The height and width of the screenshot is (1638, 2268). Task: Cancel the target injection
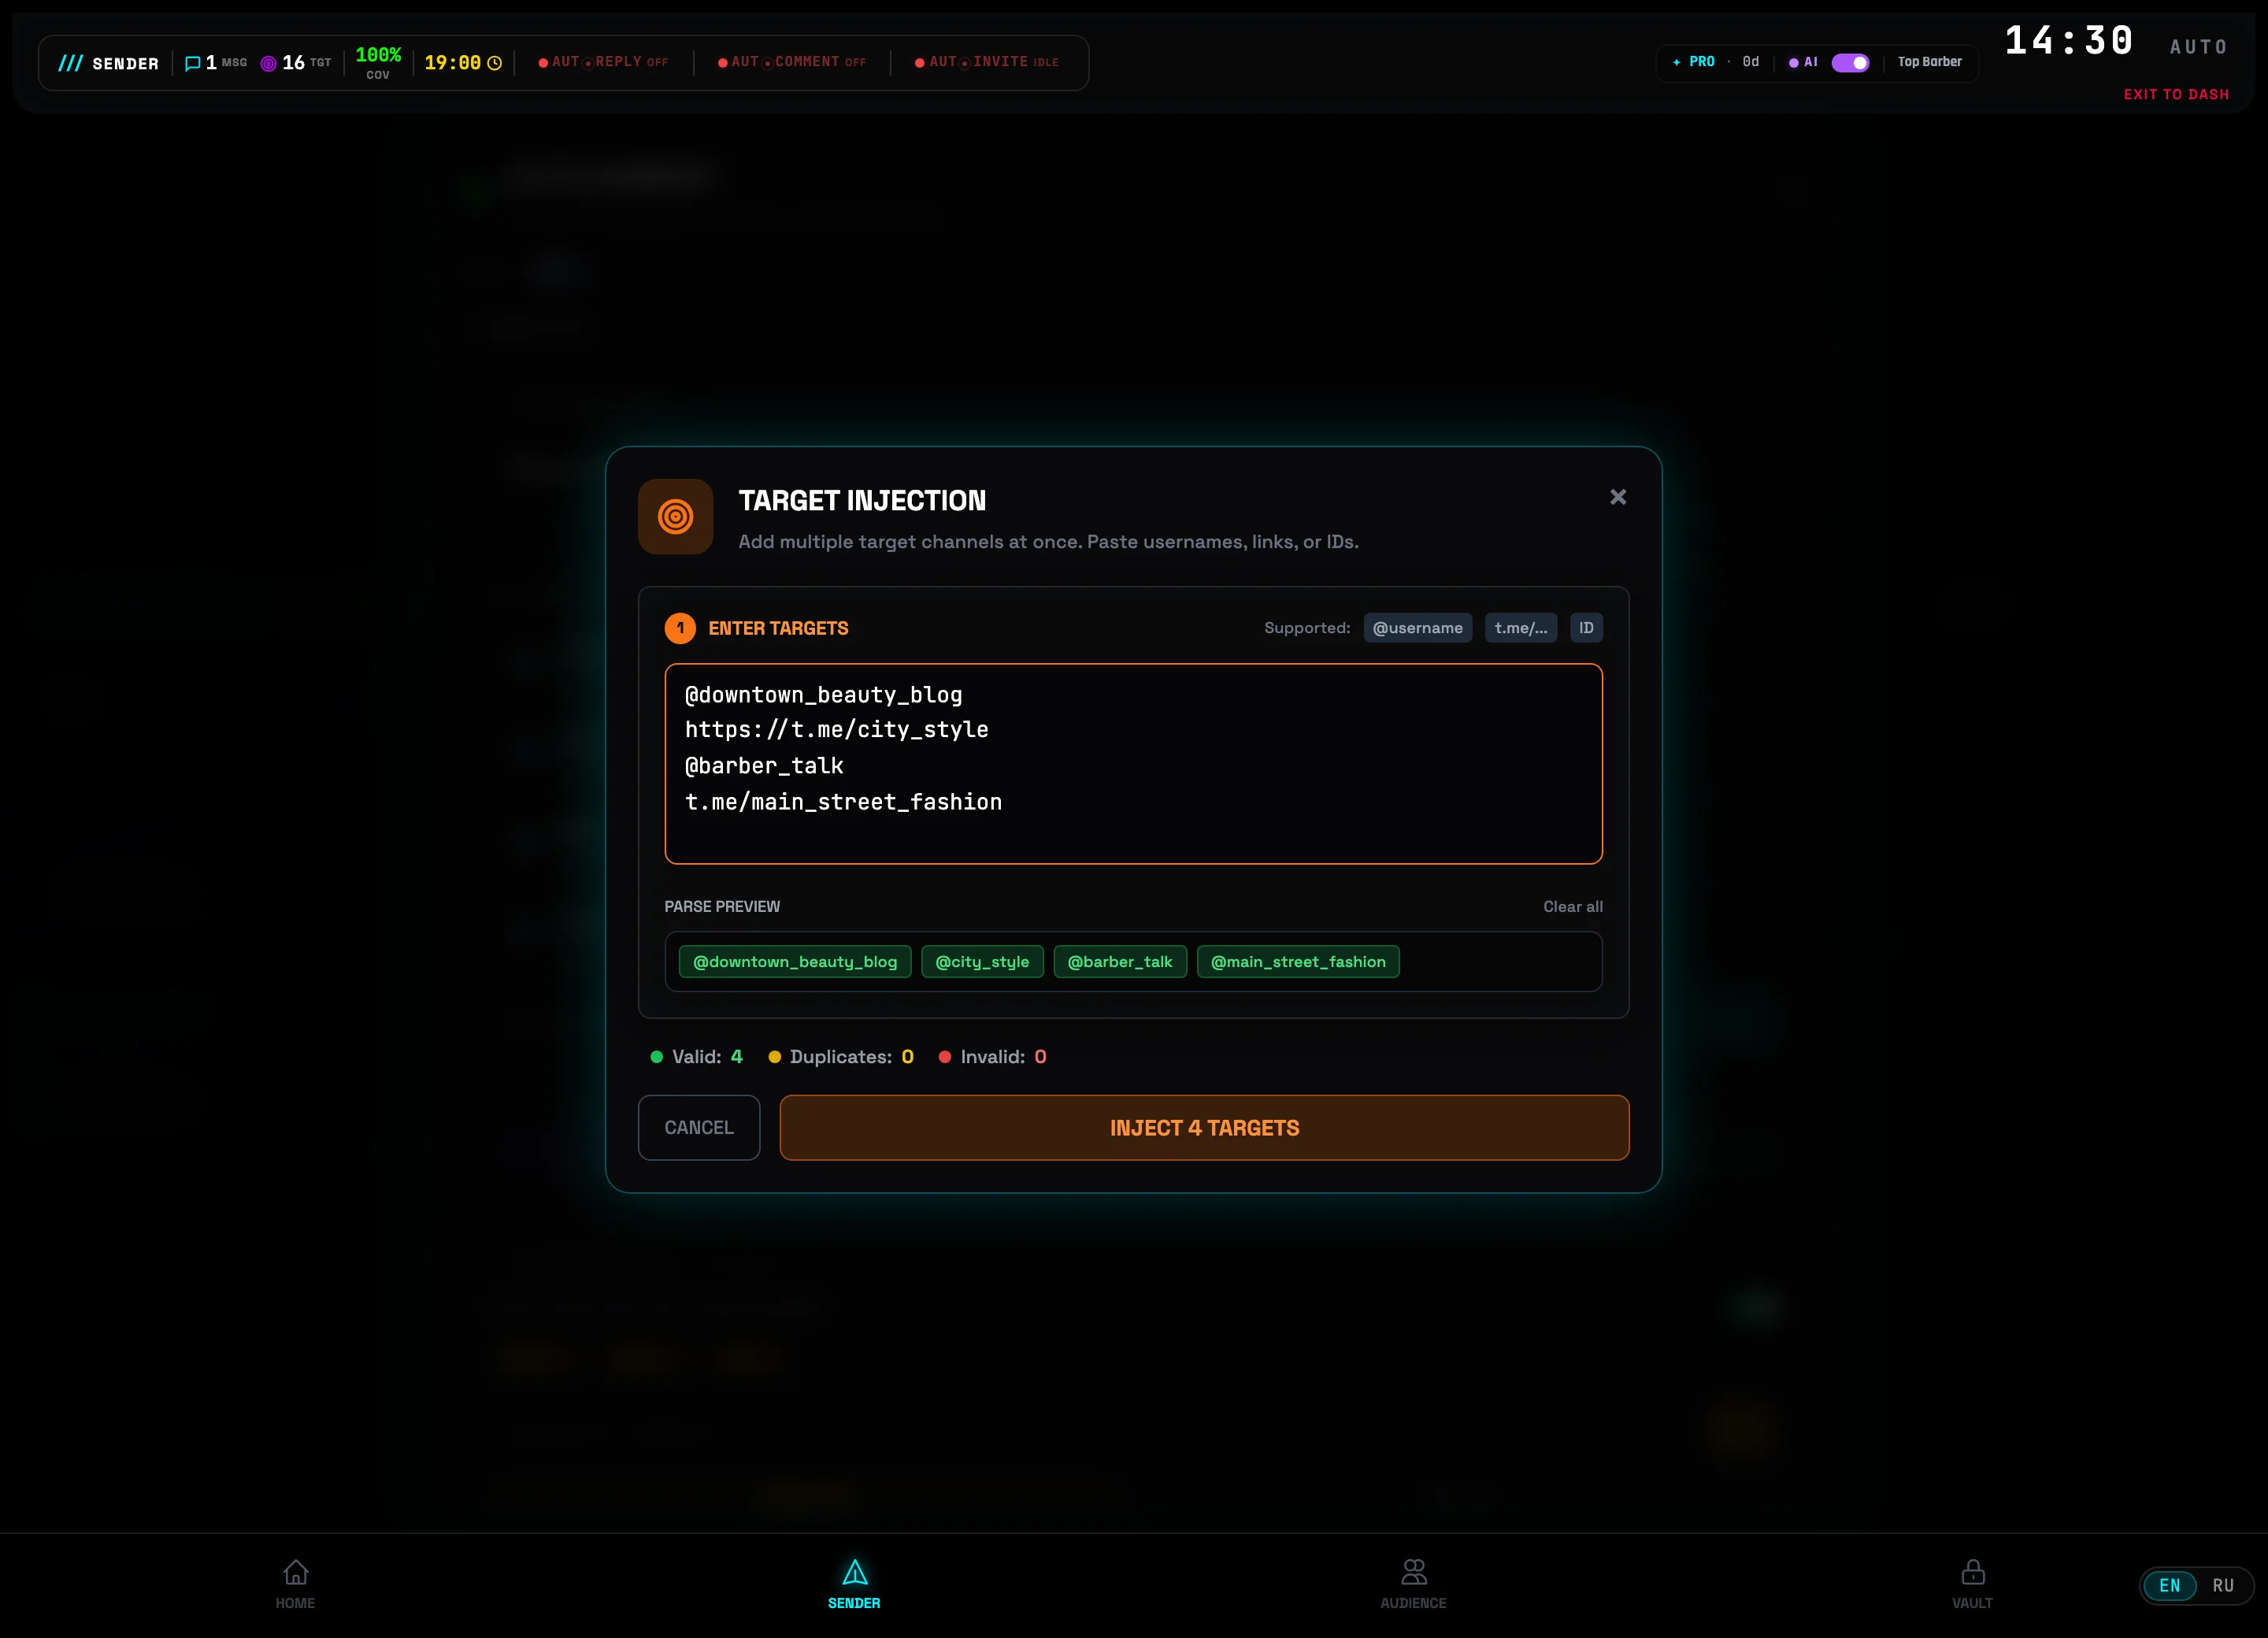coord(699,1127)
